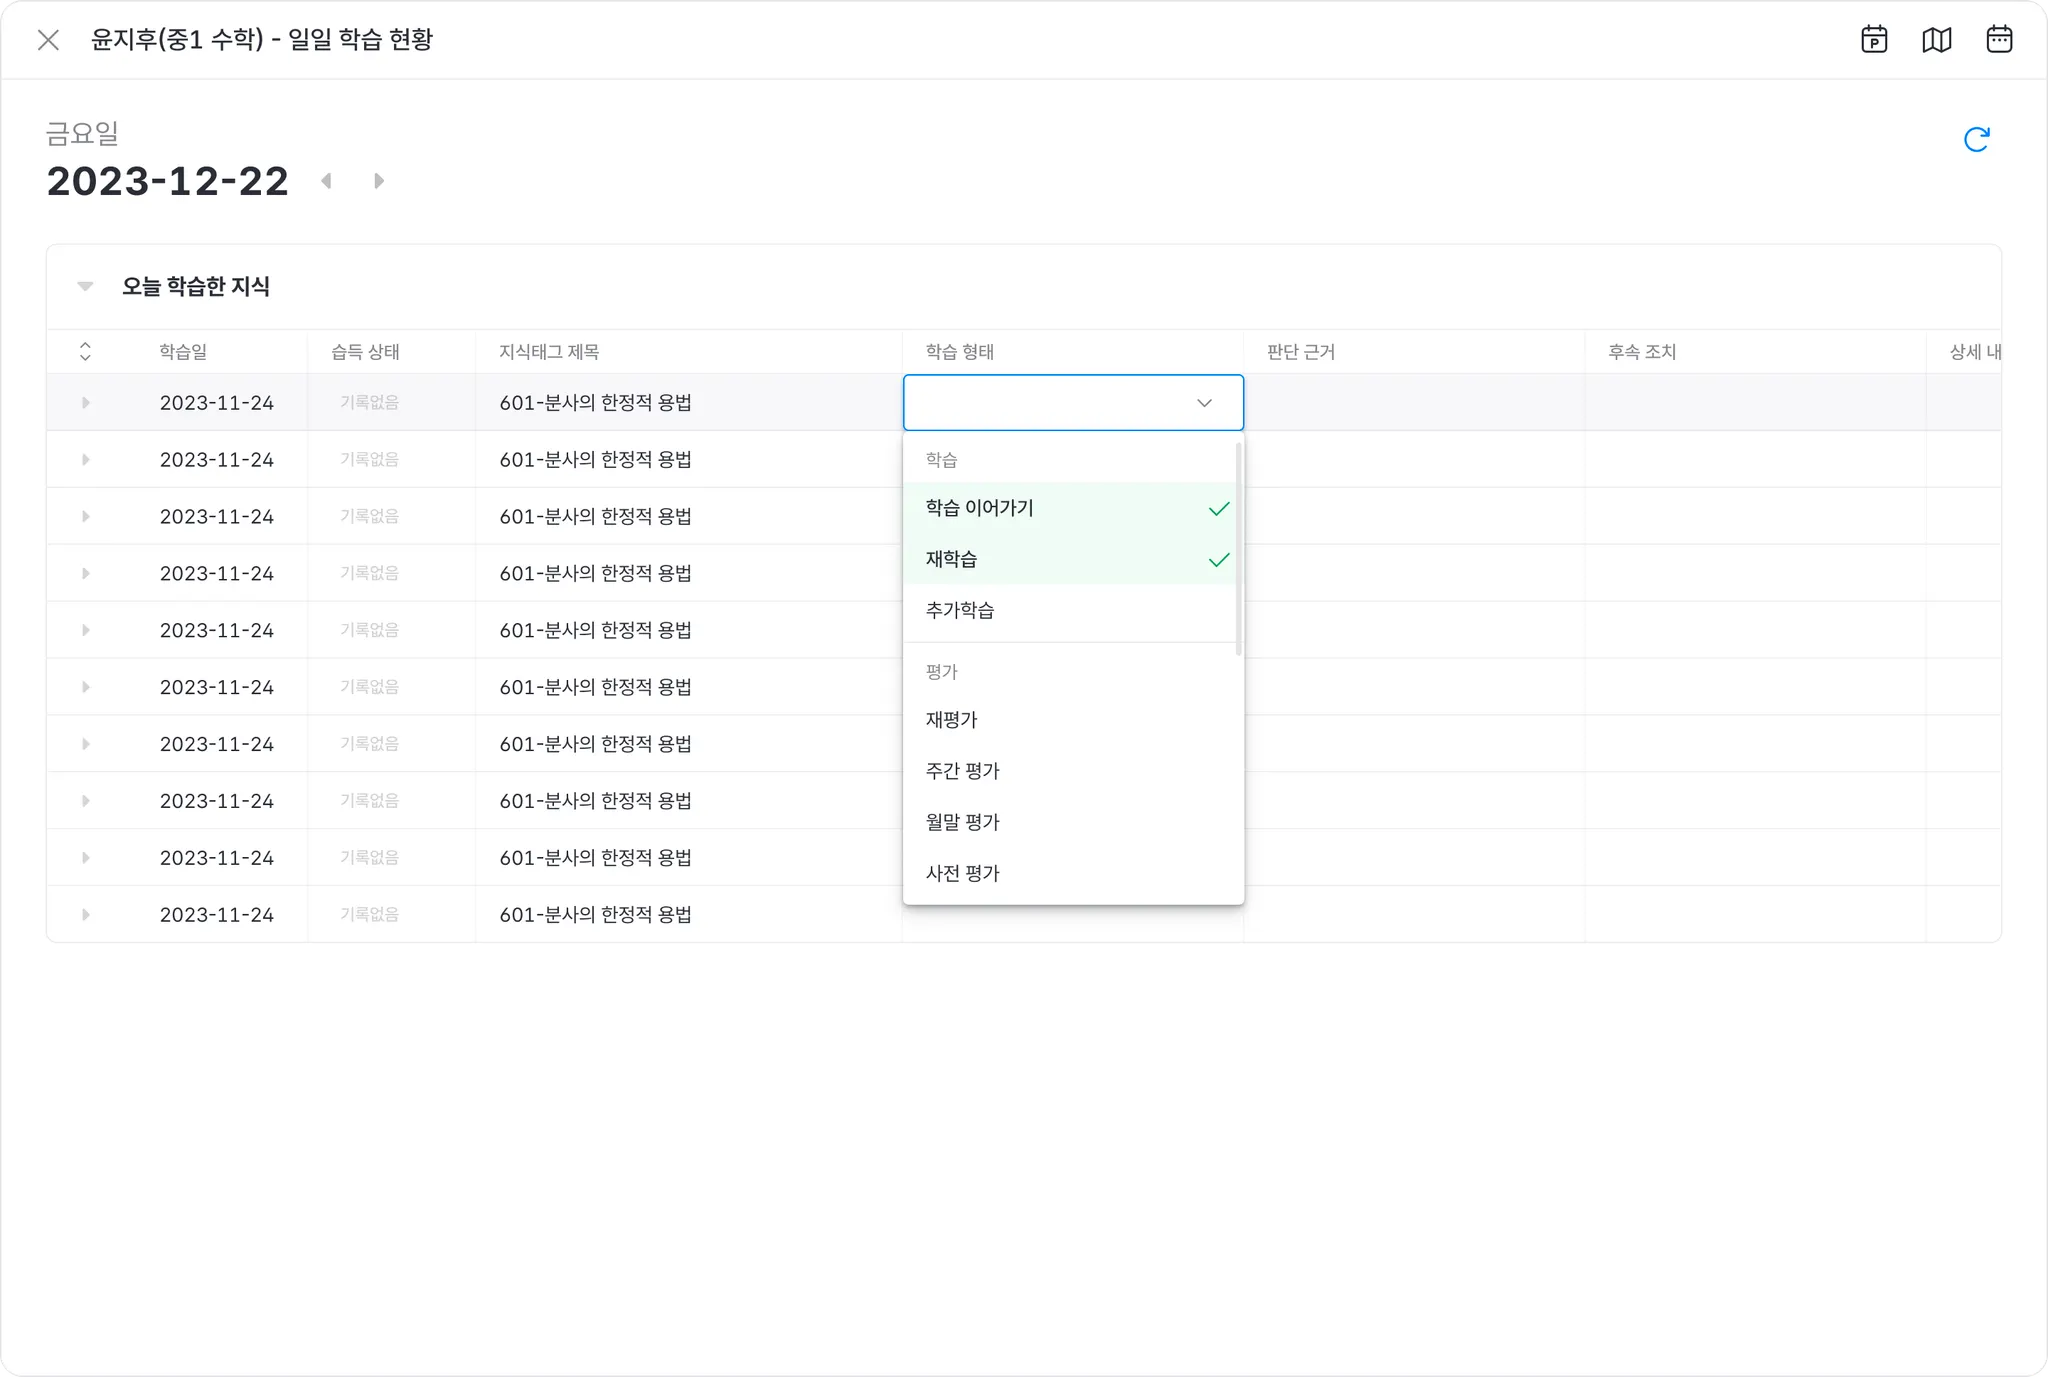The width and height of the screenshot is (2048, 1377).
Task: Collapse the 오늘 학습한 지식 section
Action: pyautogui.click(x=85, y=287)
